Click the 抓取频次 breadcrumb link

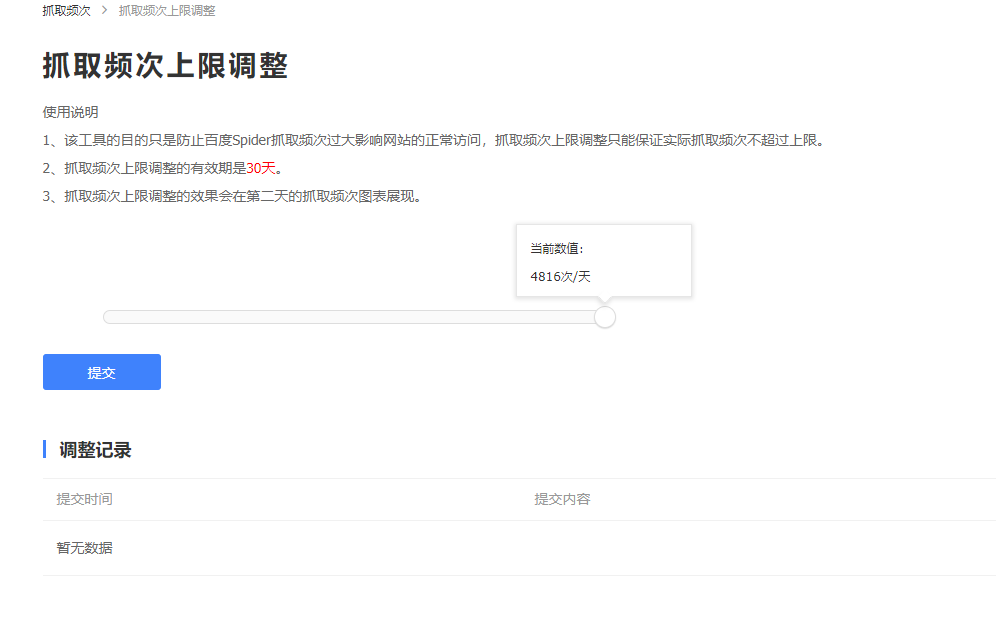pos(64,10)
